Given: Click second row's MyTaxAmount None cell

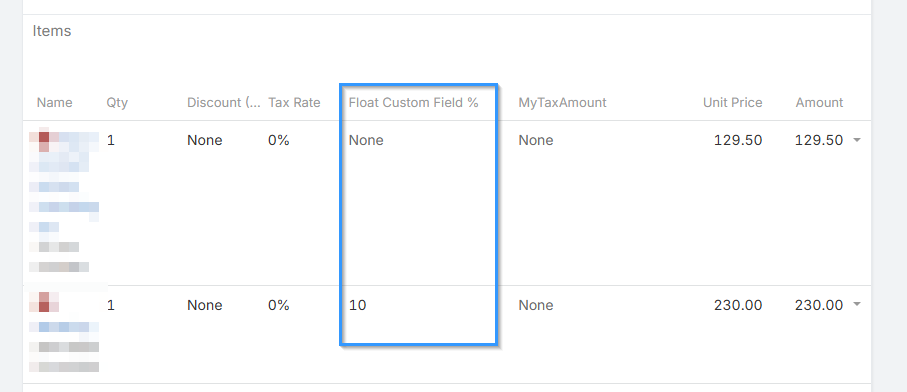Looking at the screenshot, I should point(536,305).
